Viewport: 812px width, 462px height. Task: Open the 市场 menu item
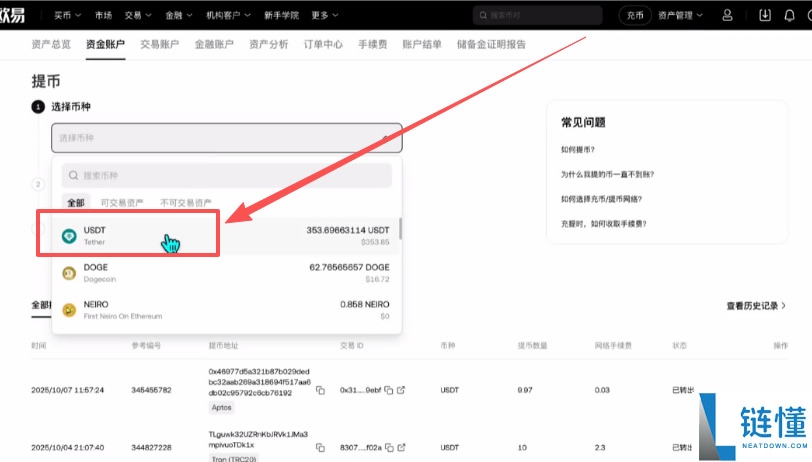coord(104,16)
